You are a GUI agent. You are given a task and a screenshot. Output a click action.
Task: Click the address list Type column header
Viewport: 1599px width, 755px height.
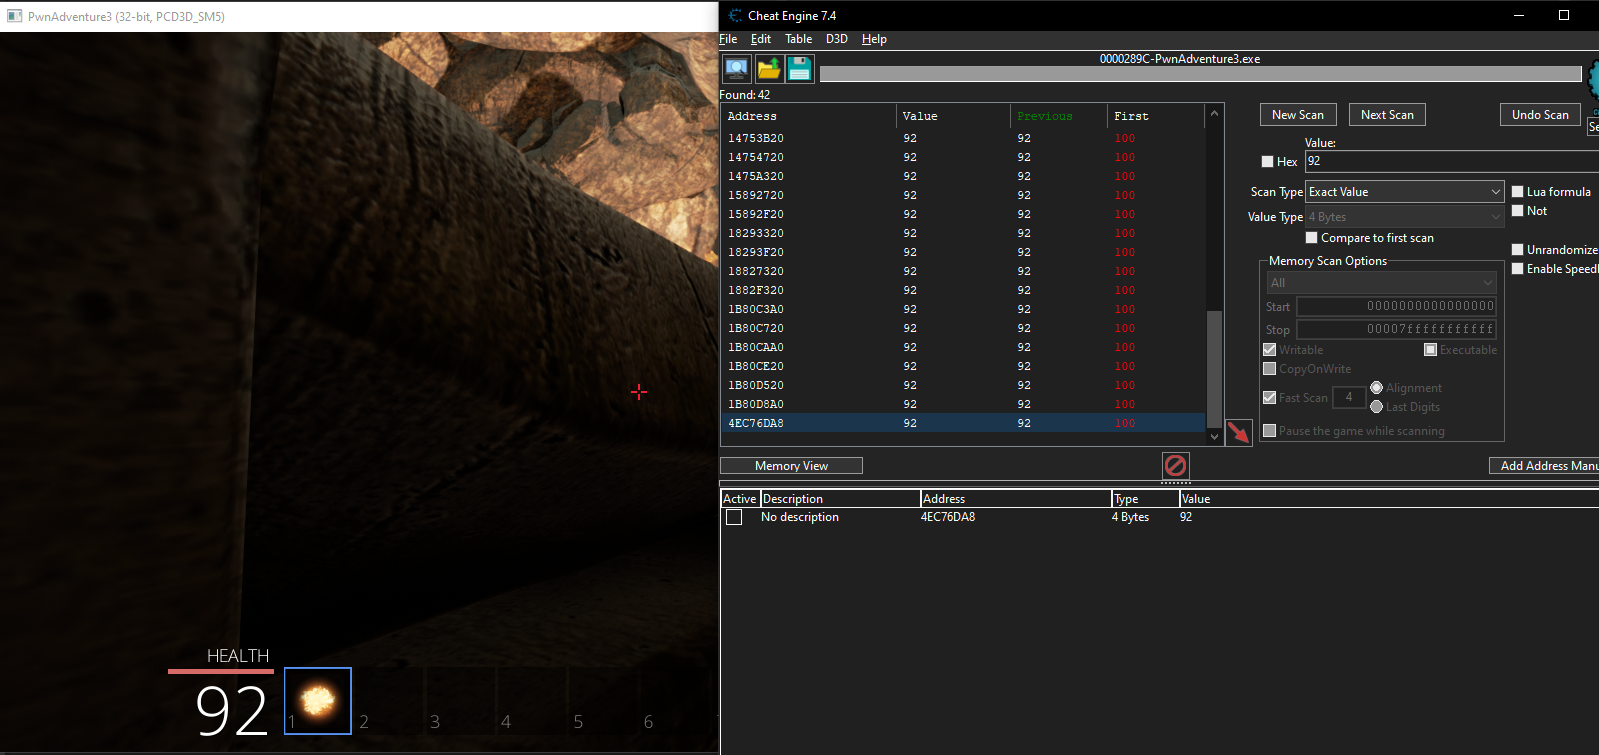pos(1145,499)
